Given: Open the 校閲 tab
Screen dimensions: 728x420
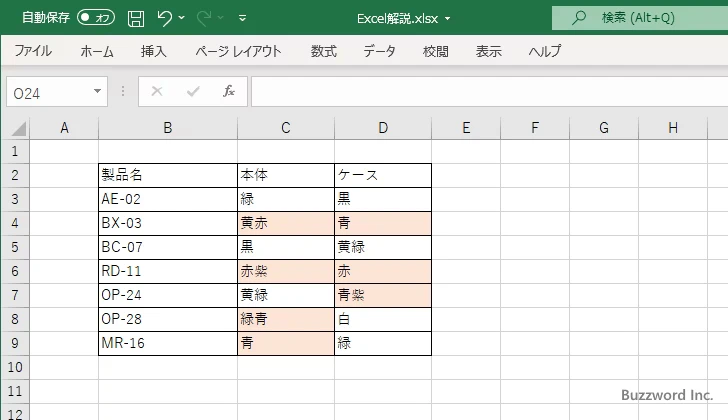Looking at the screenshot, I should point(436,51).
